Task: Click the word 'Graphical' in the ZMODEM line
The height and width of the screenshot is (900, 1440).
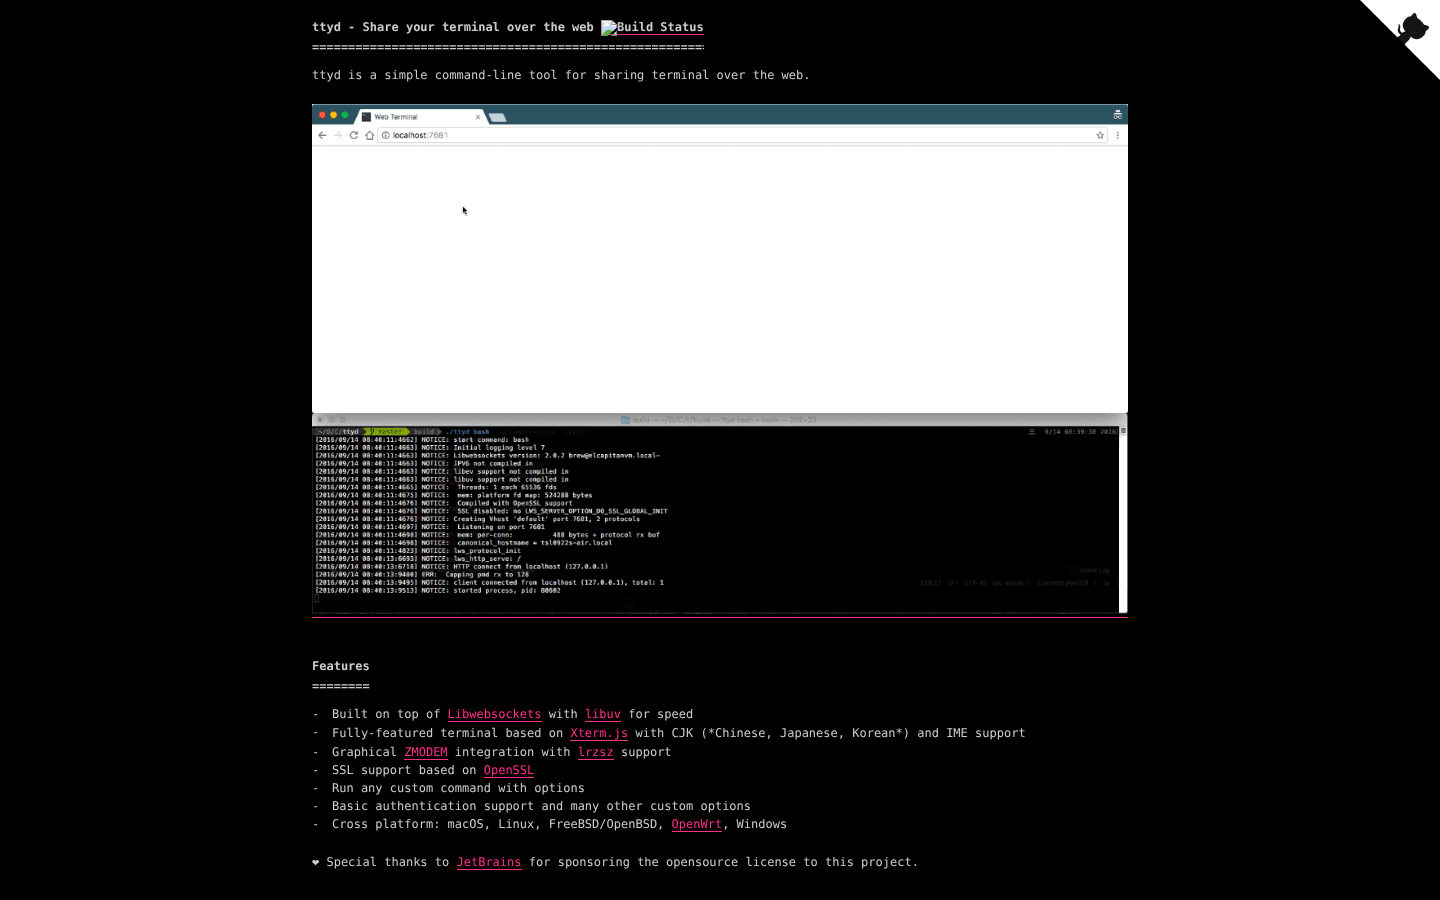Action: point(364,752)
